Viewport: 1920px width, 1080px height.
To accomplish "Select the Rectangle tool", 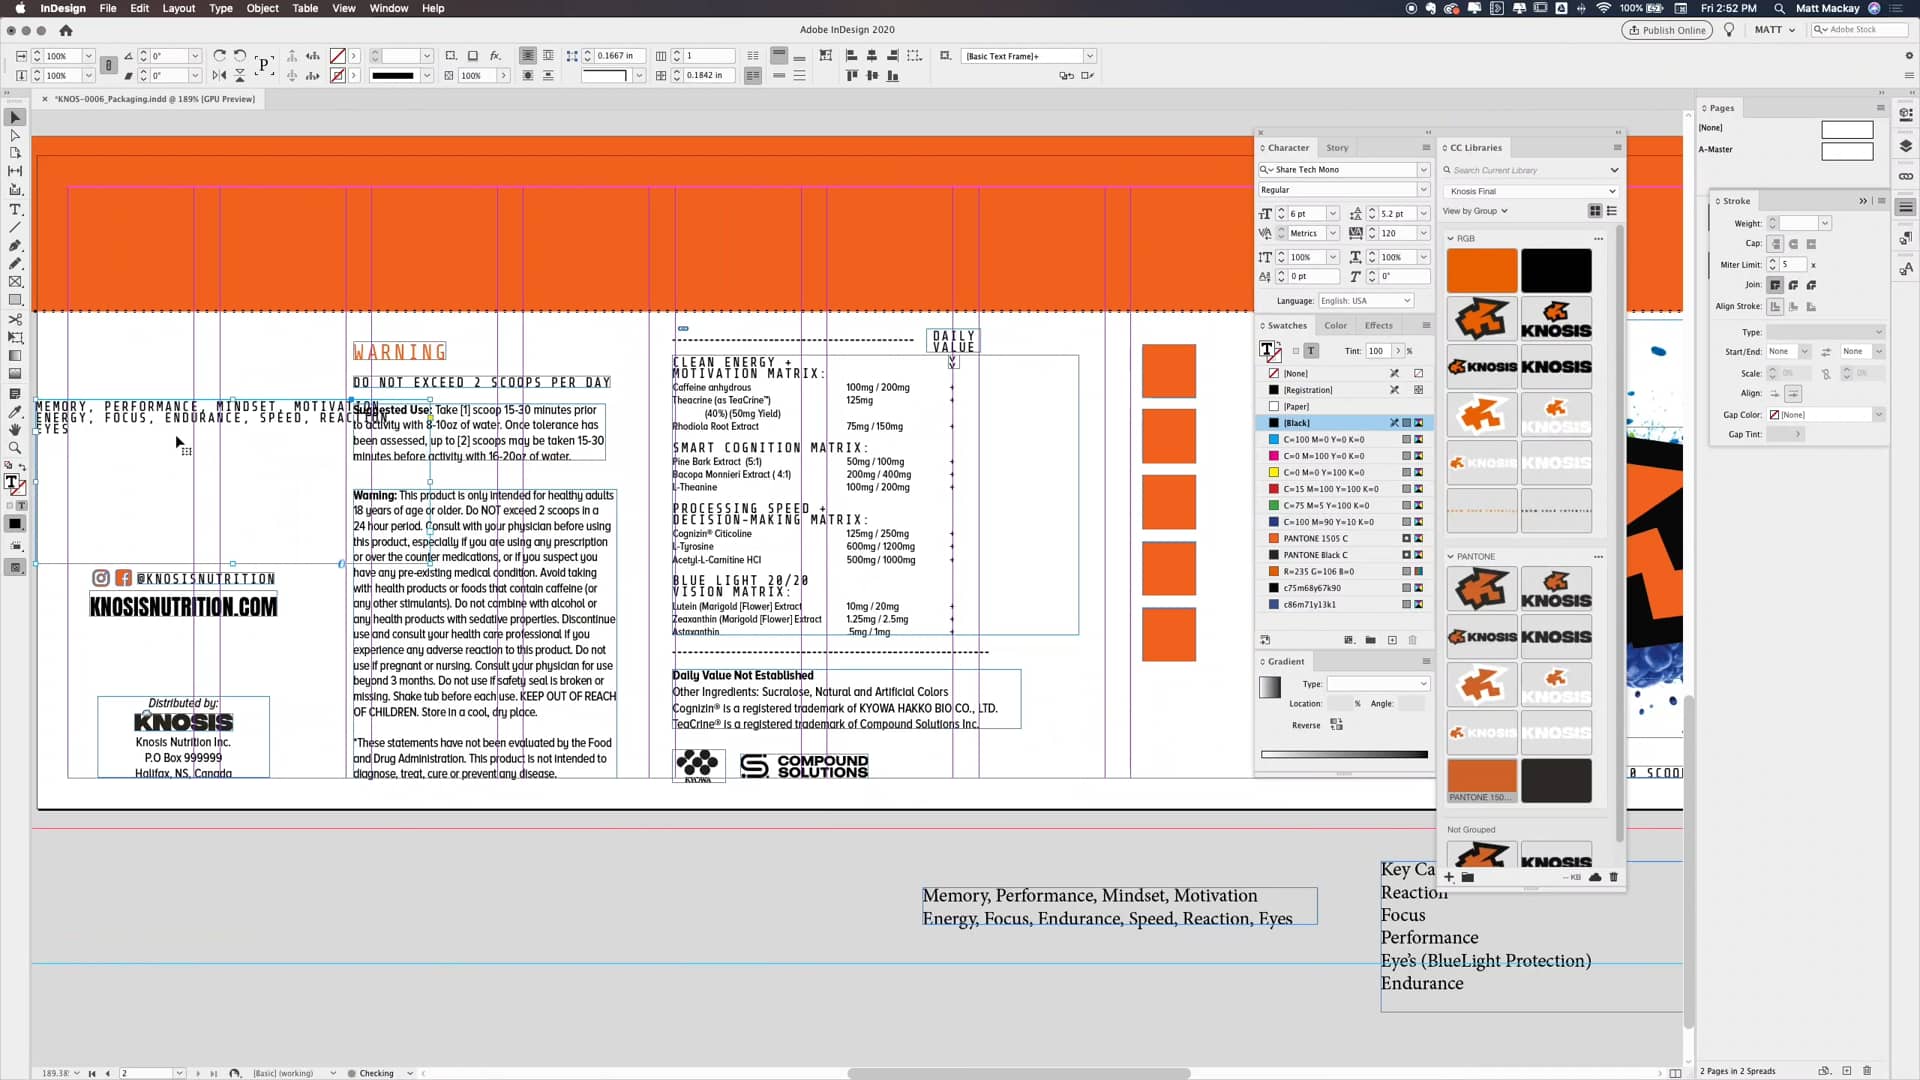I will tap(15, 300).
